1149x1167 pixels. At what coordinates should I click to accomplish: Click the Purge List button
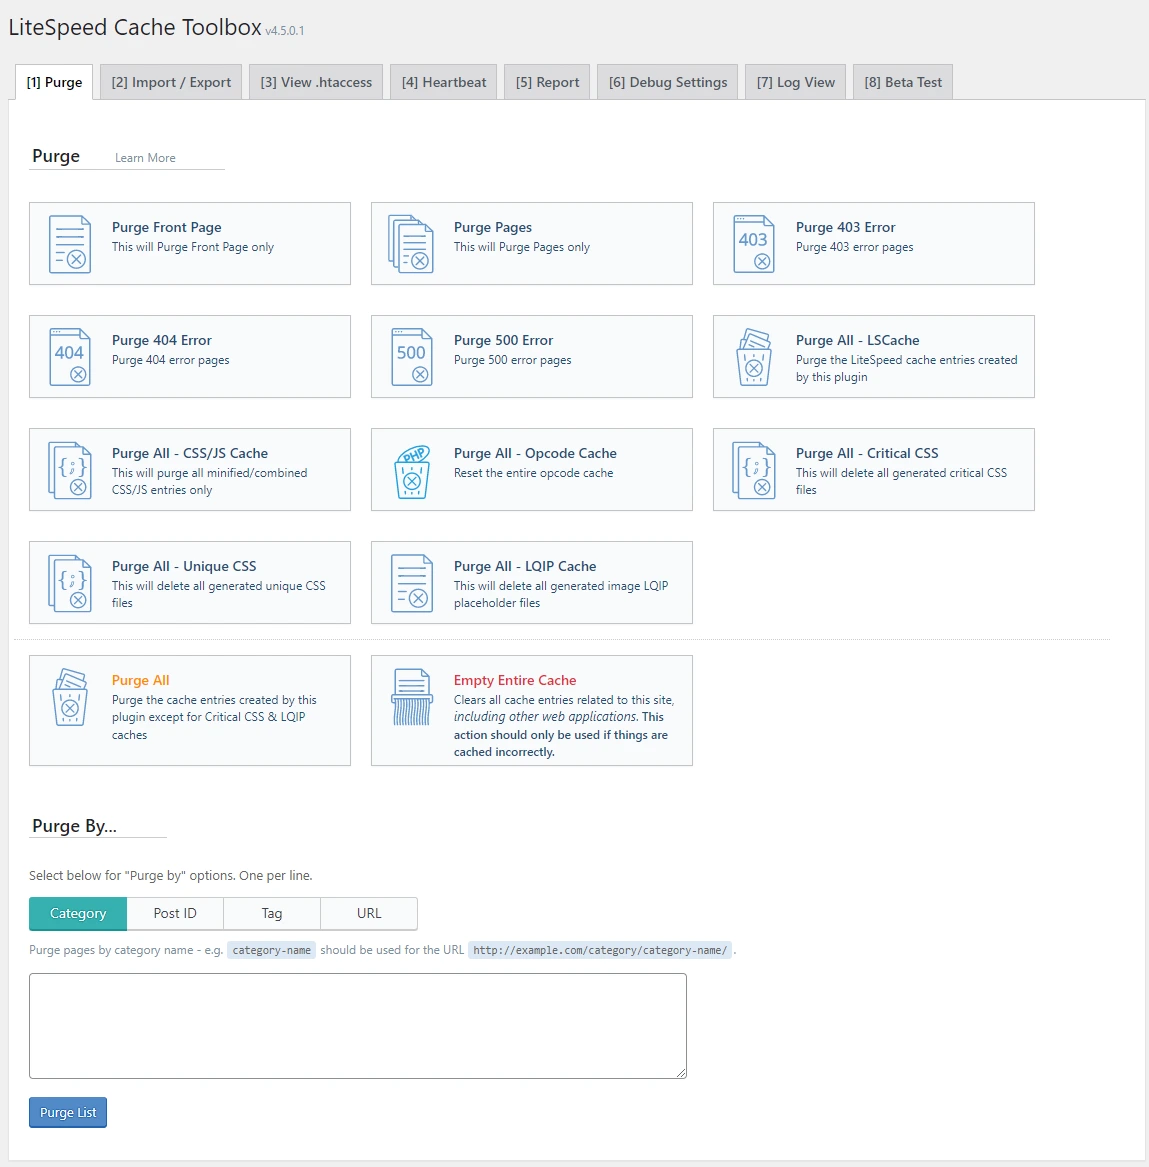[68, 1112]
